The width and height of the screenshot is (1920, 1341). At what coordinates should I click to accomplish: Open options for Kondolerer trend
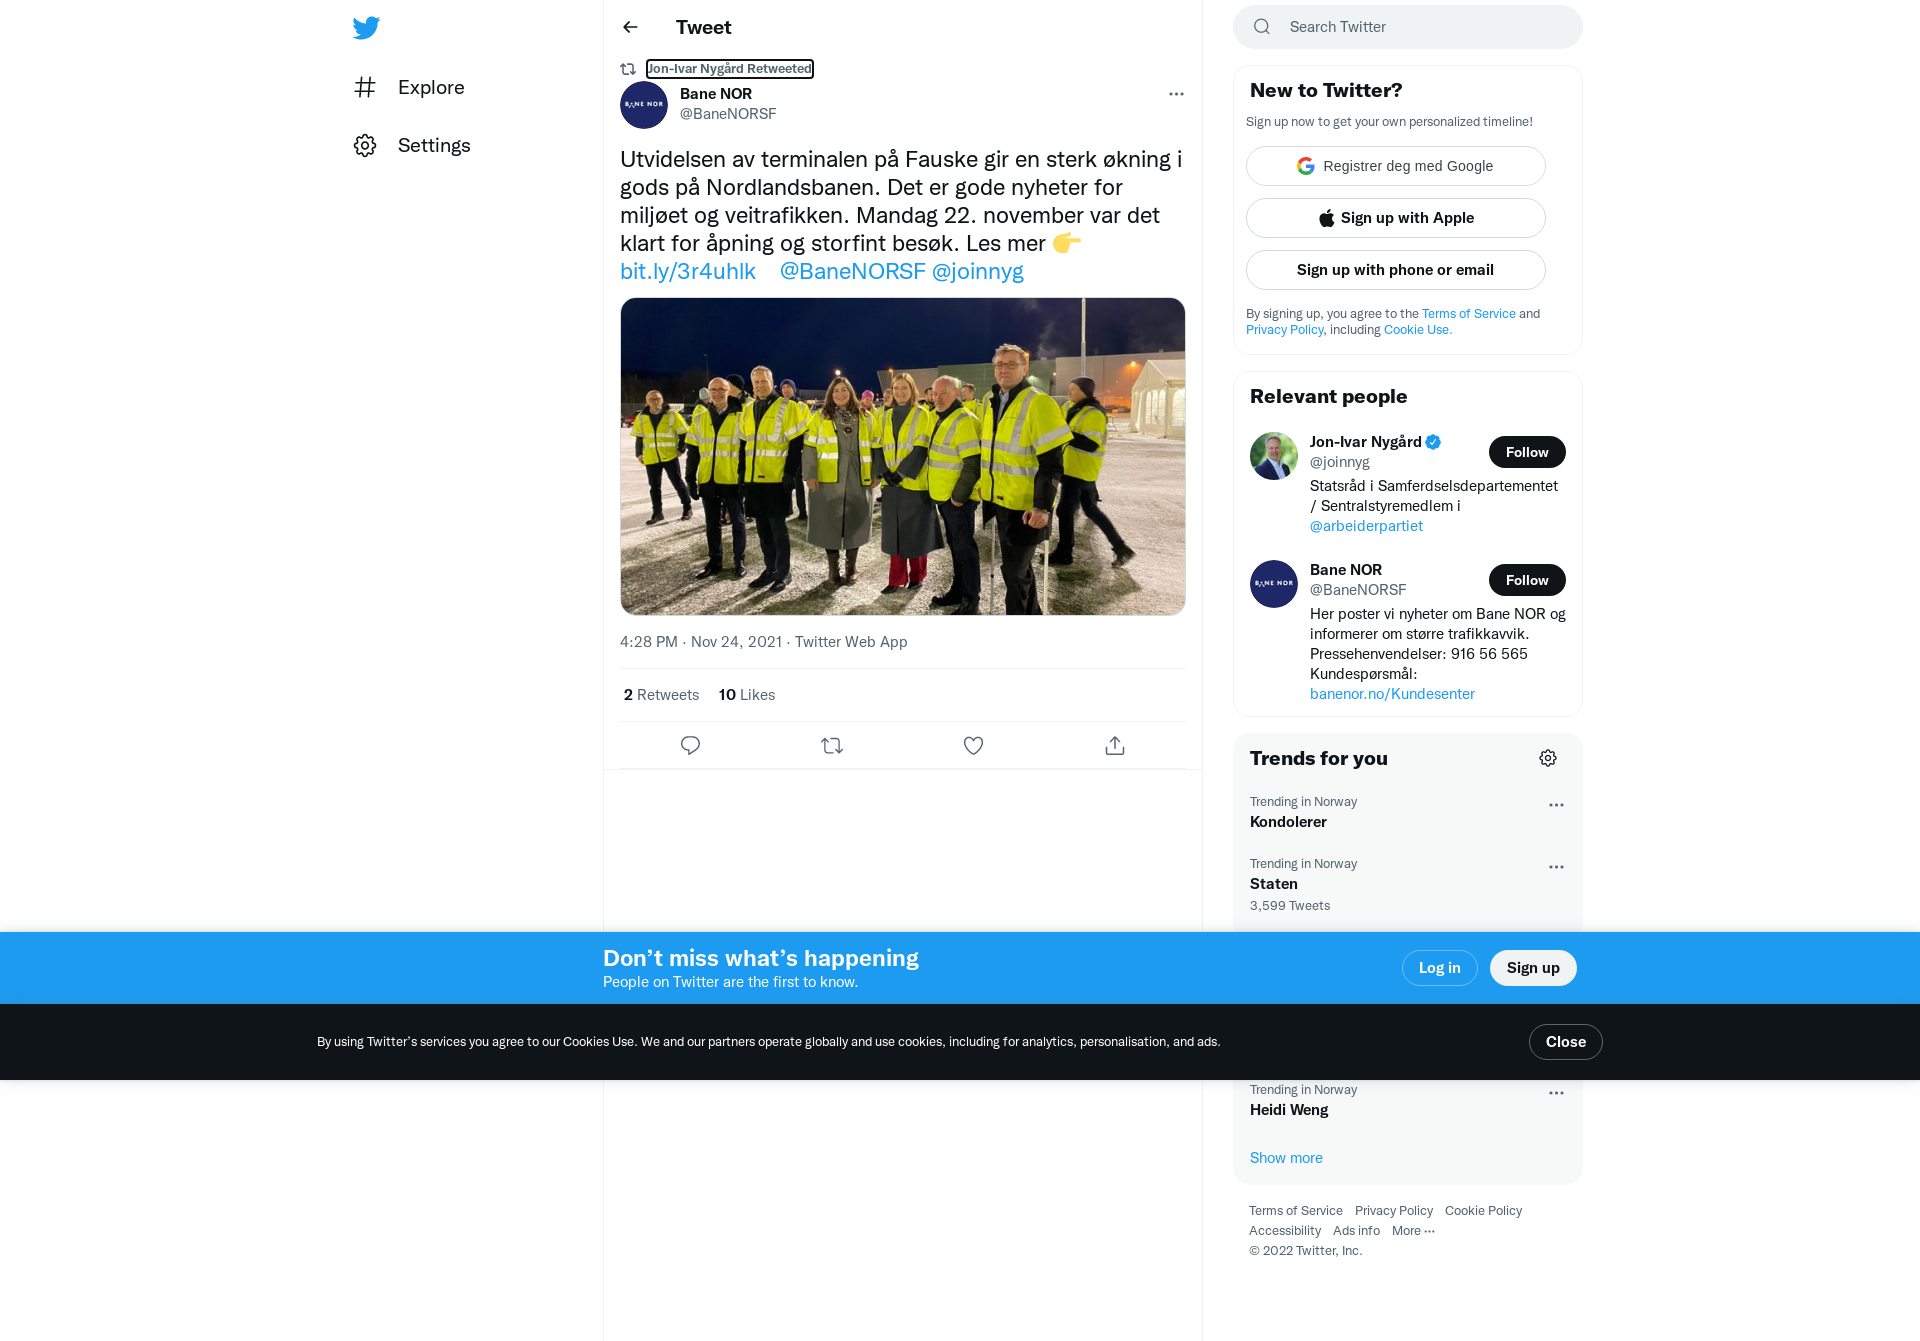click(x=1556, y=805)
